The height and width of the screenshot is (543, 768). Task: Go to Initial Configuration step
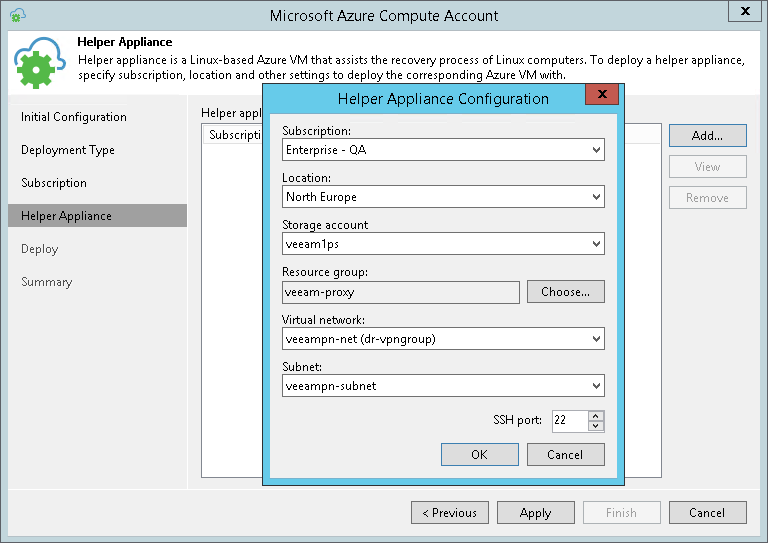point(74,117)
